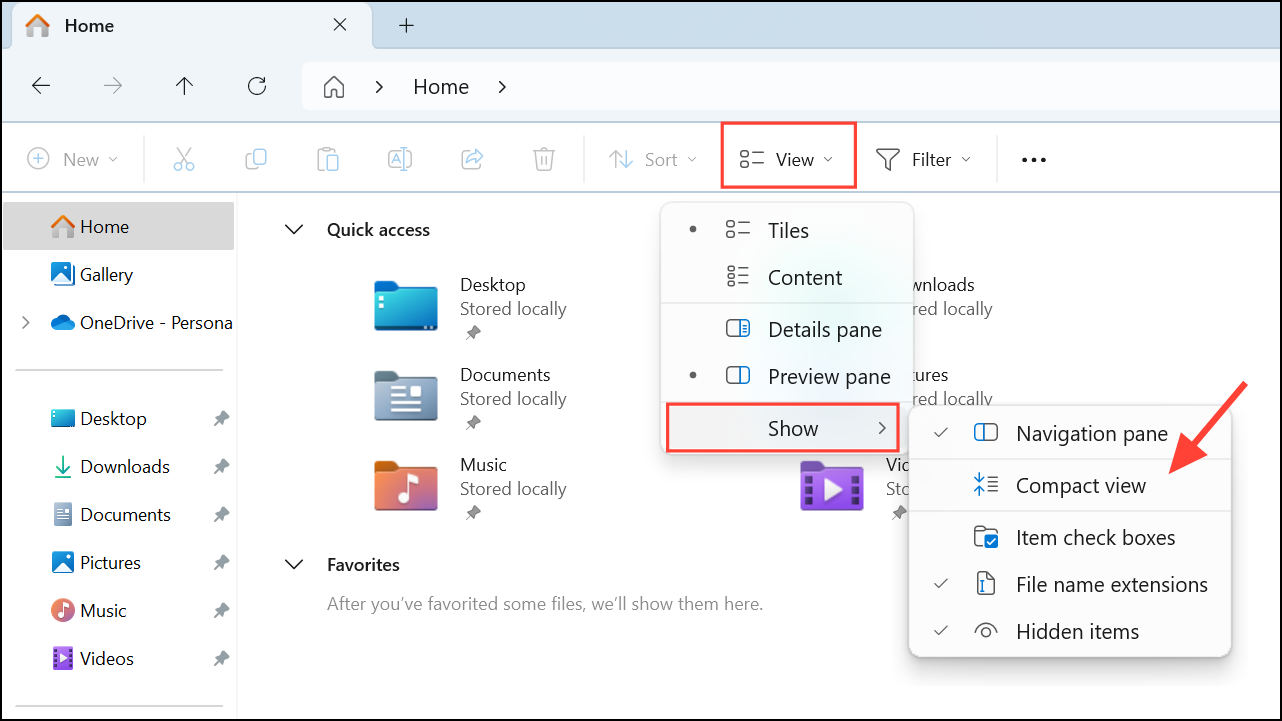Click the Copy icon in the toolbar
The width and height of the screenshot is (1282, 721).
pos(256,158)
